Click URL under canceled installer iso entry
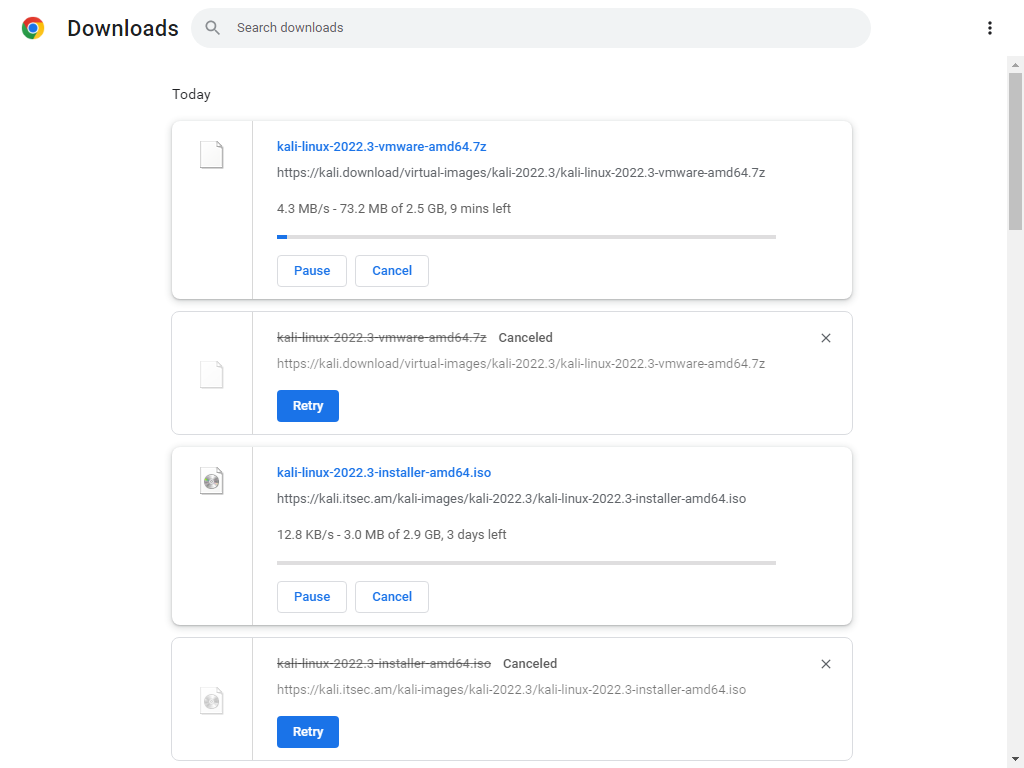The image size is (1024, 768). click(x=511, y=689)
